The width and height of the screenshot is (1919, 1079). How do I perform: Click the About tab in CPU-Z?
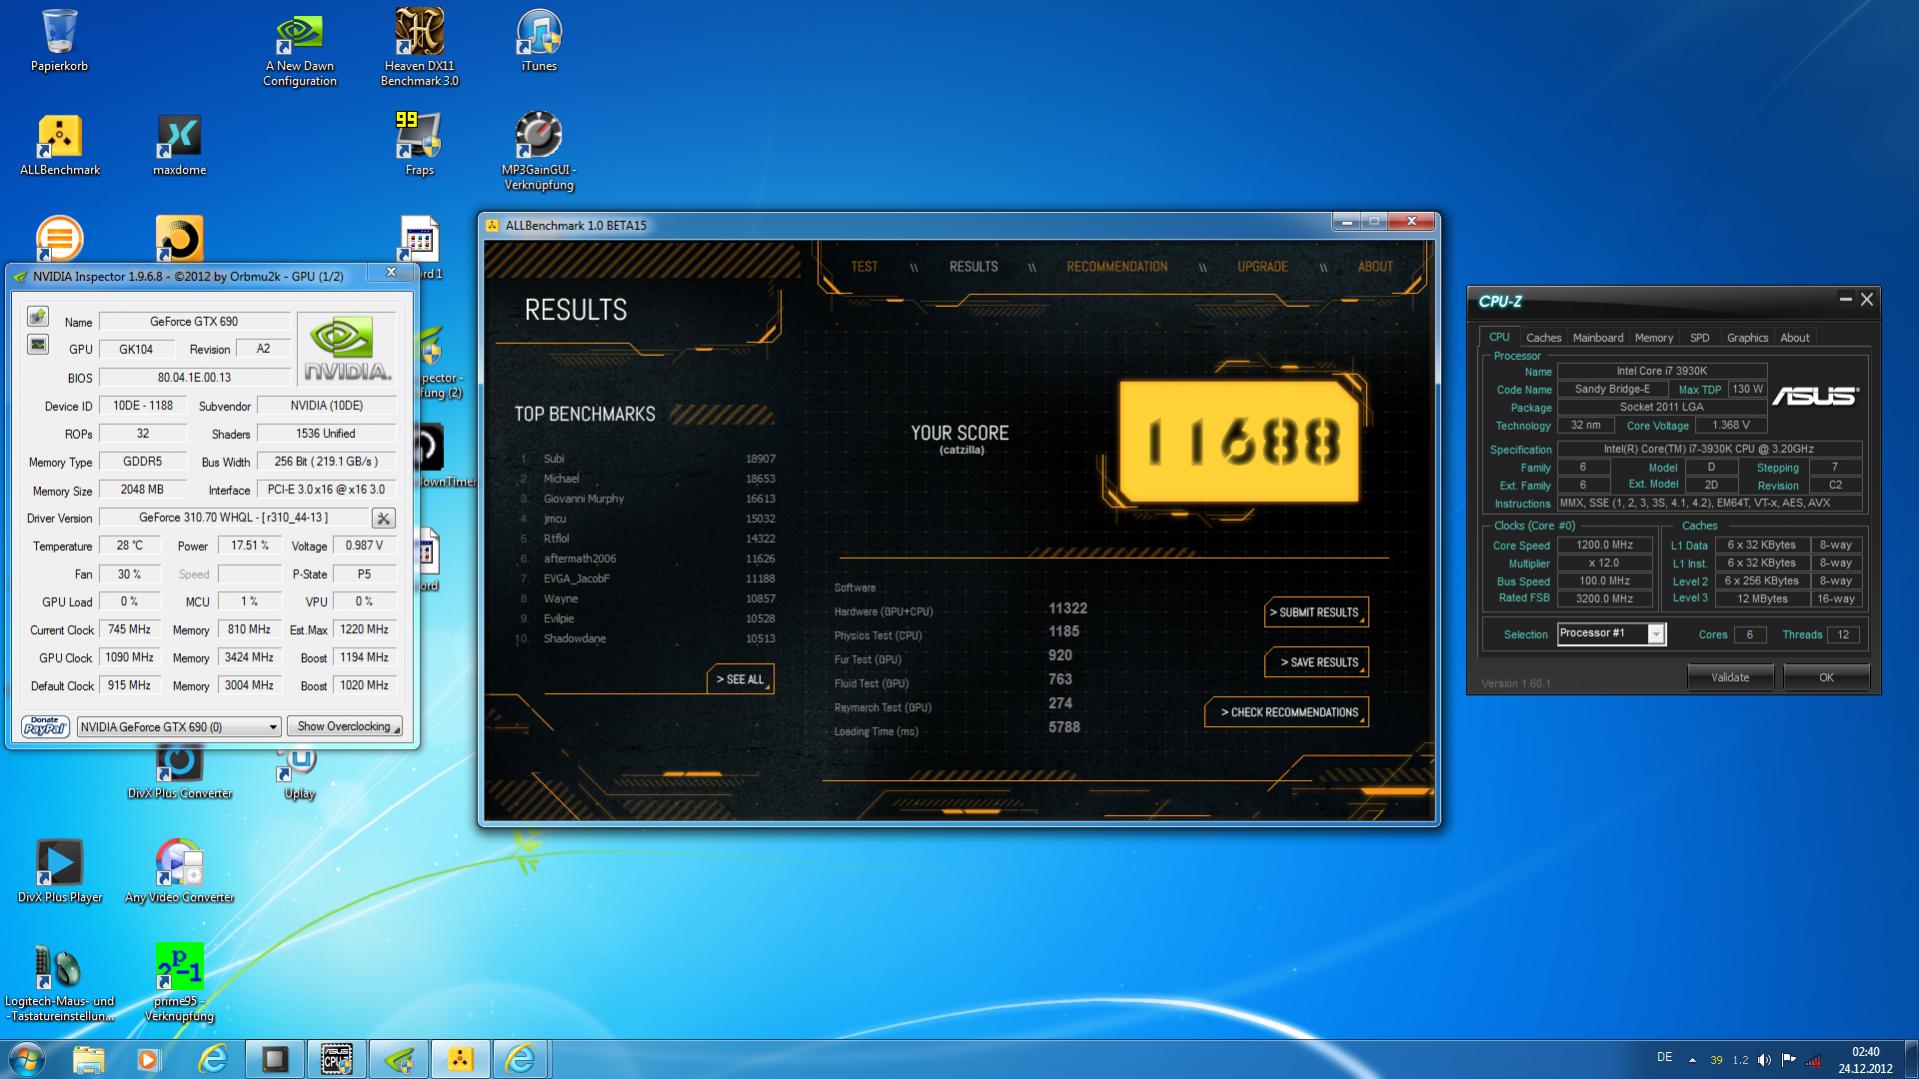click(1794, 338)
